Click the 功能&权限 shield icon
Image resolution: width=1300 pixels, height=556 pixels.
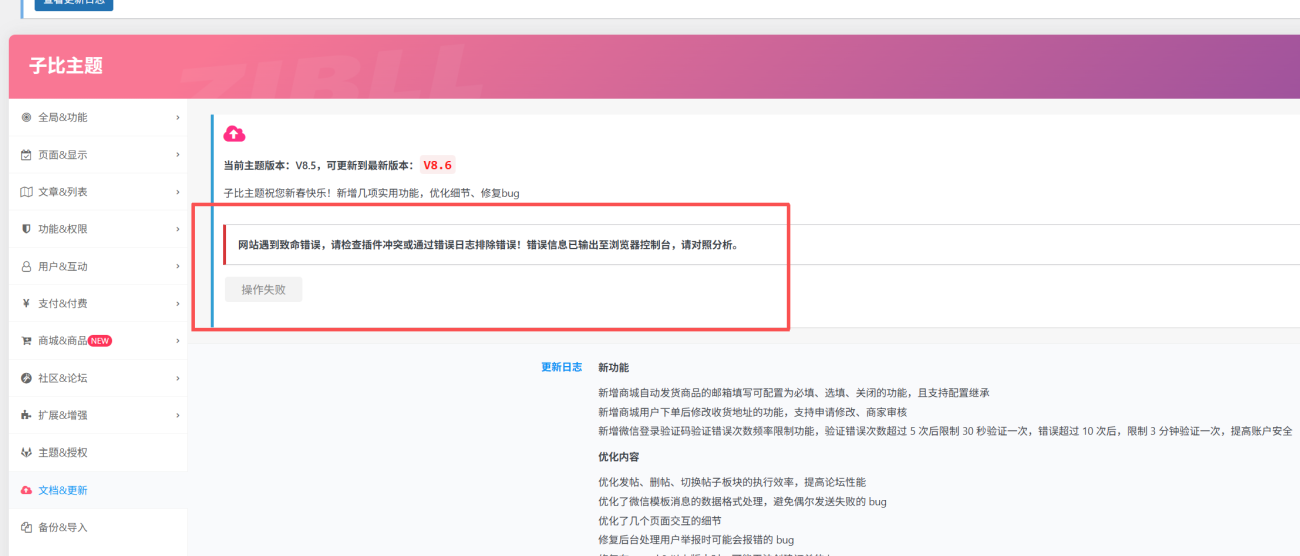pyautogui.click(x=27, y=229)
